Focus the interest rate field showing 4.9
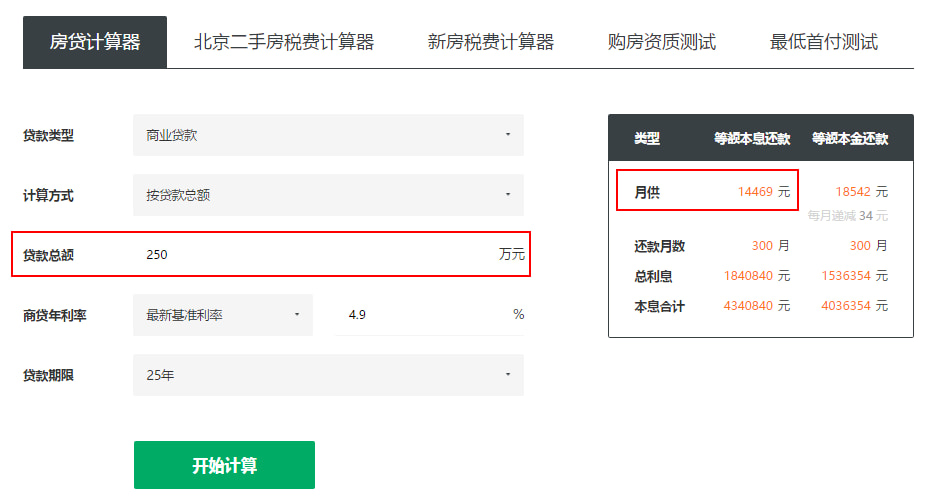Screen dimensions: 949x500 coord(420,315)
